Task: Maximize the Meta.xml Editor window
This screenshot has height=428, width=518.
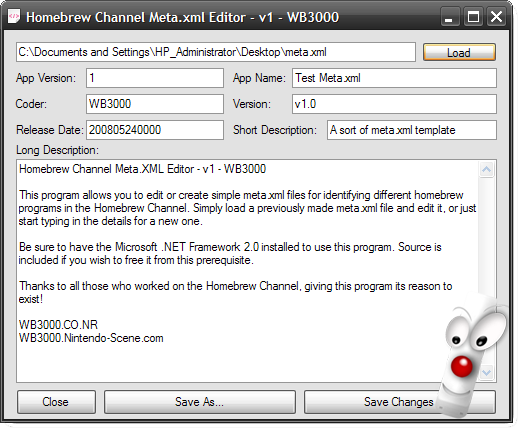Action: tap(473, 17)
